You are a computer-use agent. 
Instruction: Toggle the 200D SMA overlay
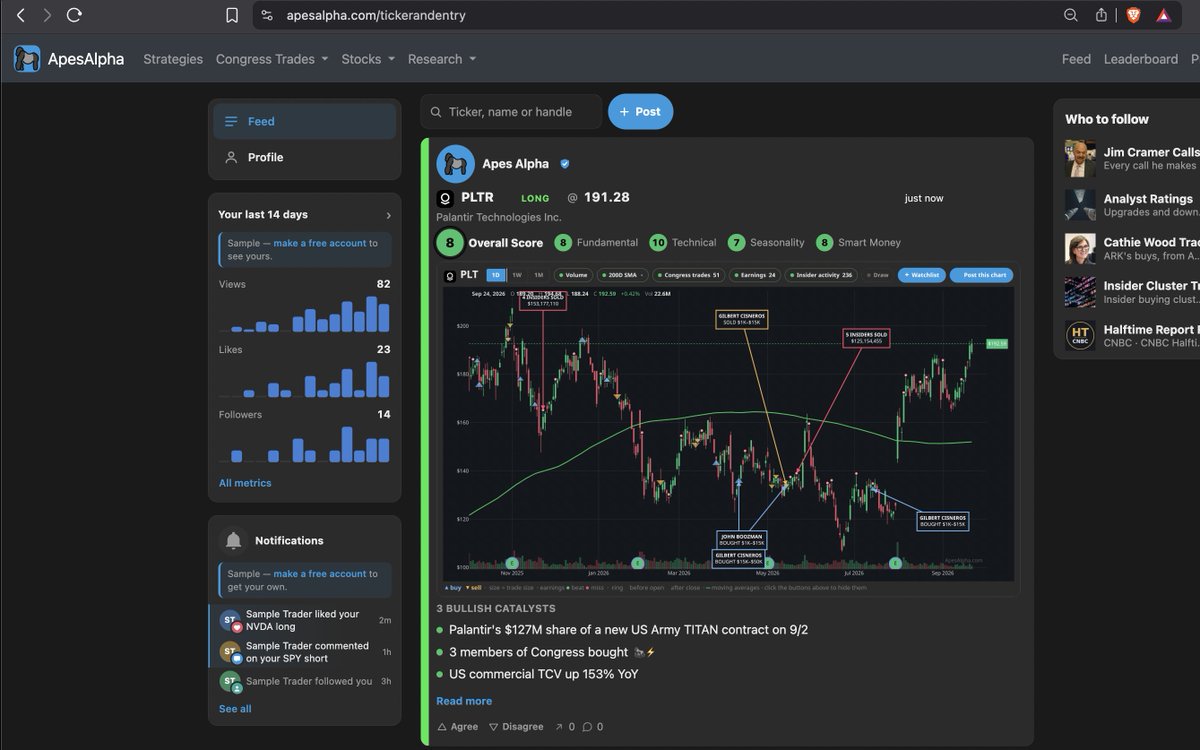point(625,275)
